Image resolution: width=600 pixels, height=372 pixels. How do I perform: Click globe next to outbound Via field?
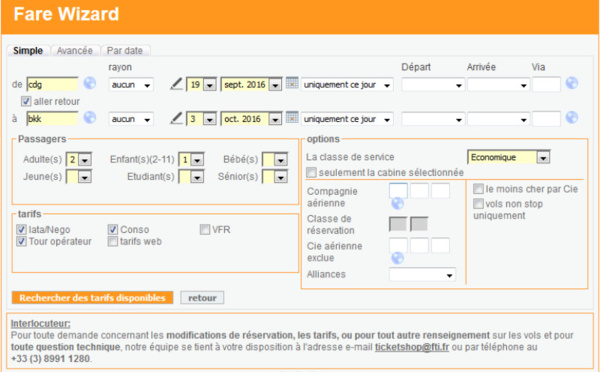(572, 83)
